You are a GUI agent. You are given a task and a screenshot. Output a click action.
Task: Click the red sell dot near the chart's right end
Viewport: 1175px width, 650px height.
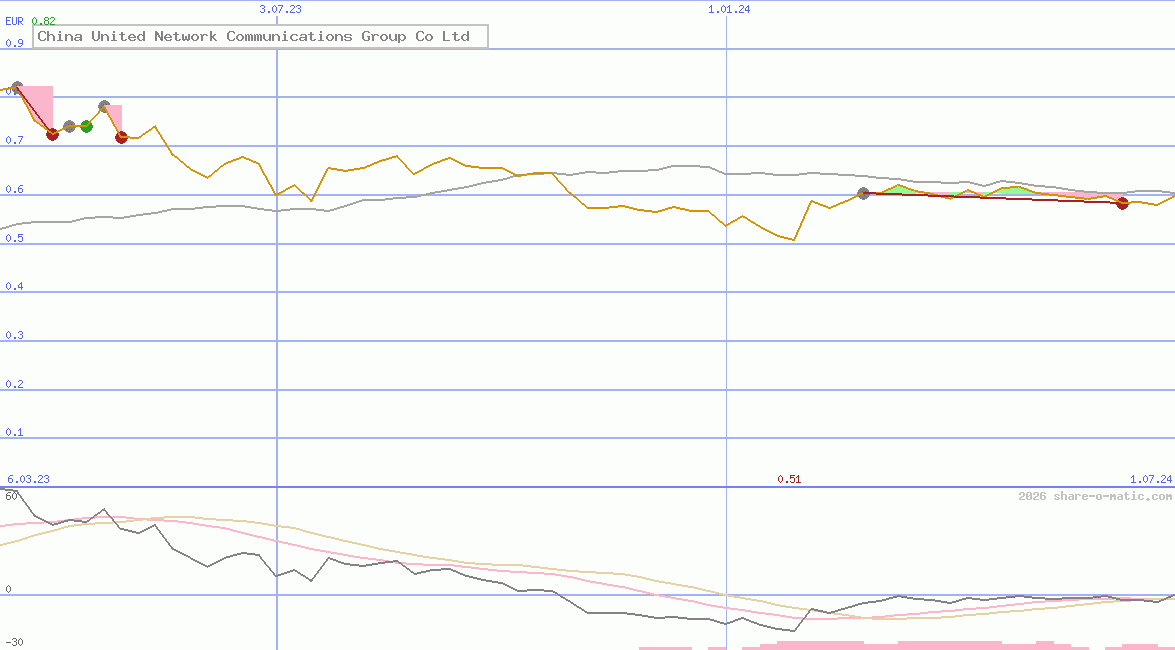point(1122,204)
